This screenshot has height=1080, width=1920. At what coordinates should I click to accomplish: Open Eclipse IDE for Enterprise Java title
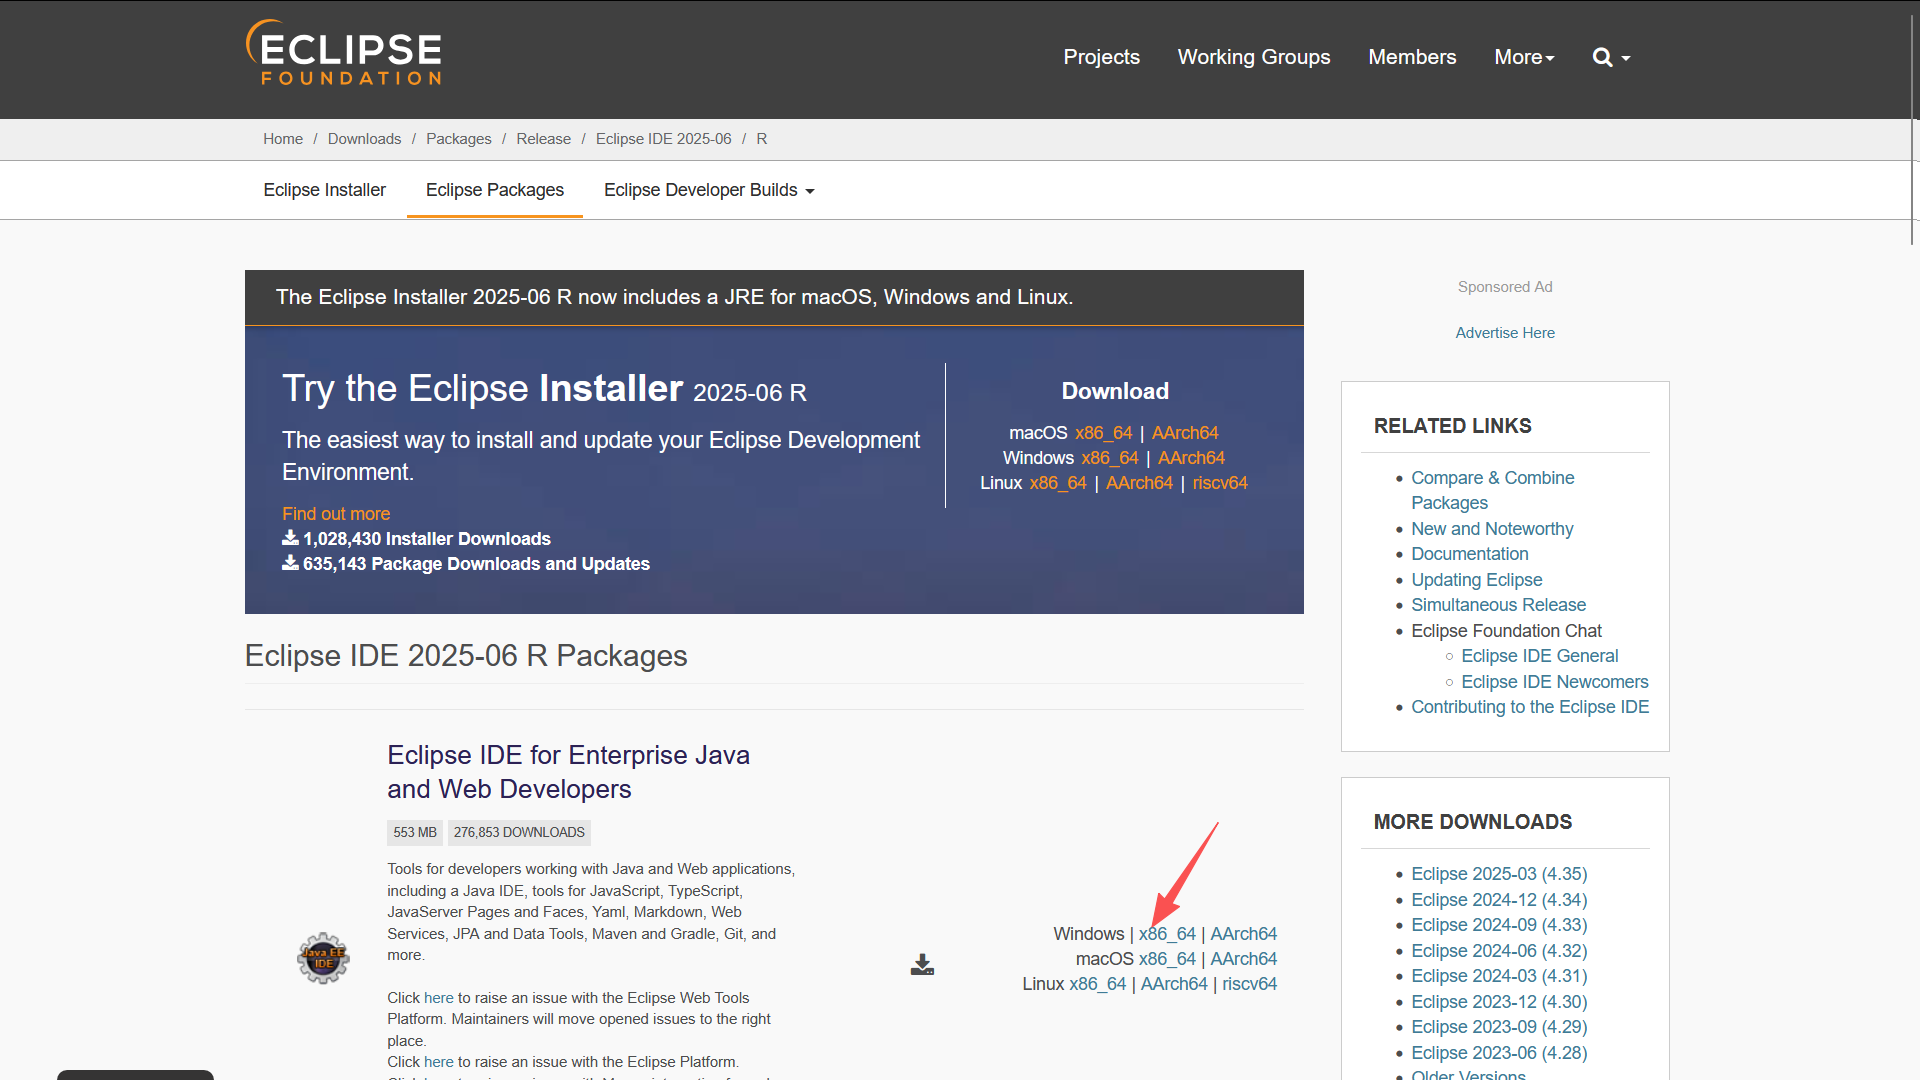point(568,772)
